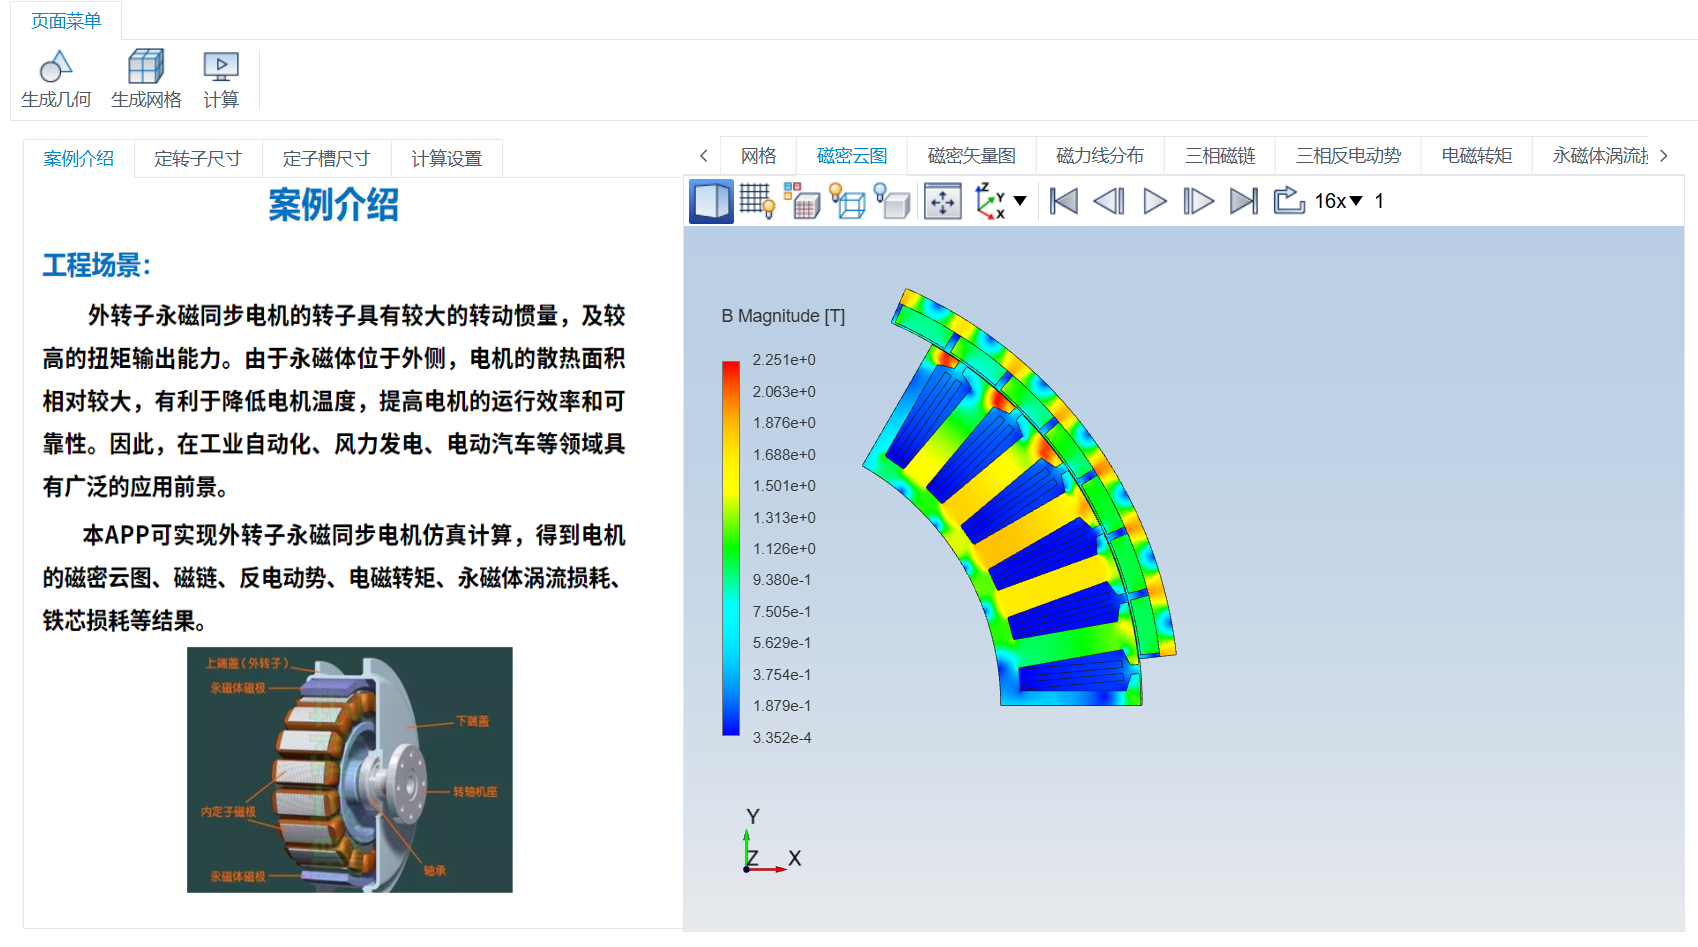
Task: Click the outer rotor motor illustration image
Action: pyautogui.click(x=350, y=770)
